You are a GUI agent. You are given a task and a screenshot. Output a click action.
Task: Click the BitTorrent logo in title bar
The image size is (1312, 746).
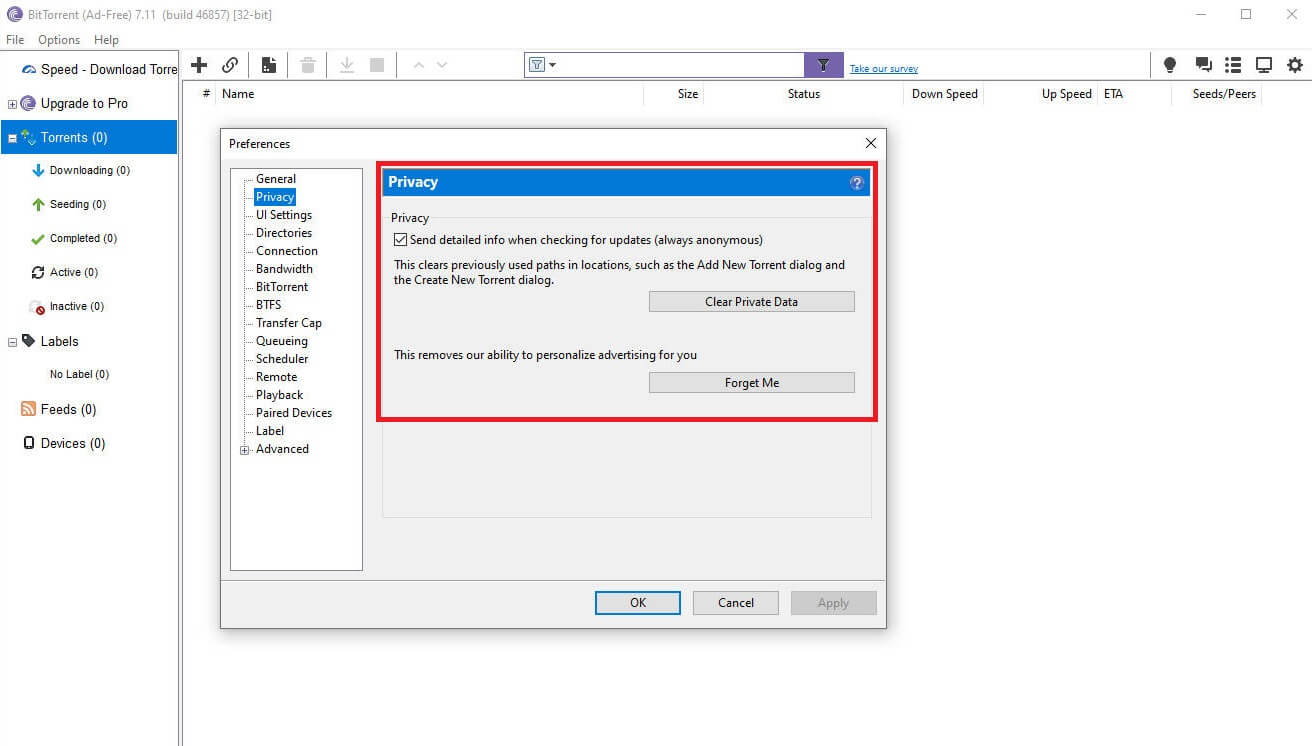(14, 14)
